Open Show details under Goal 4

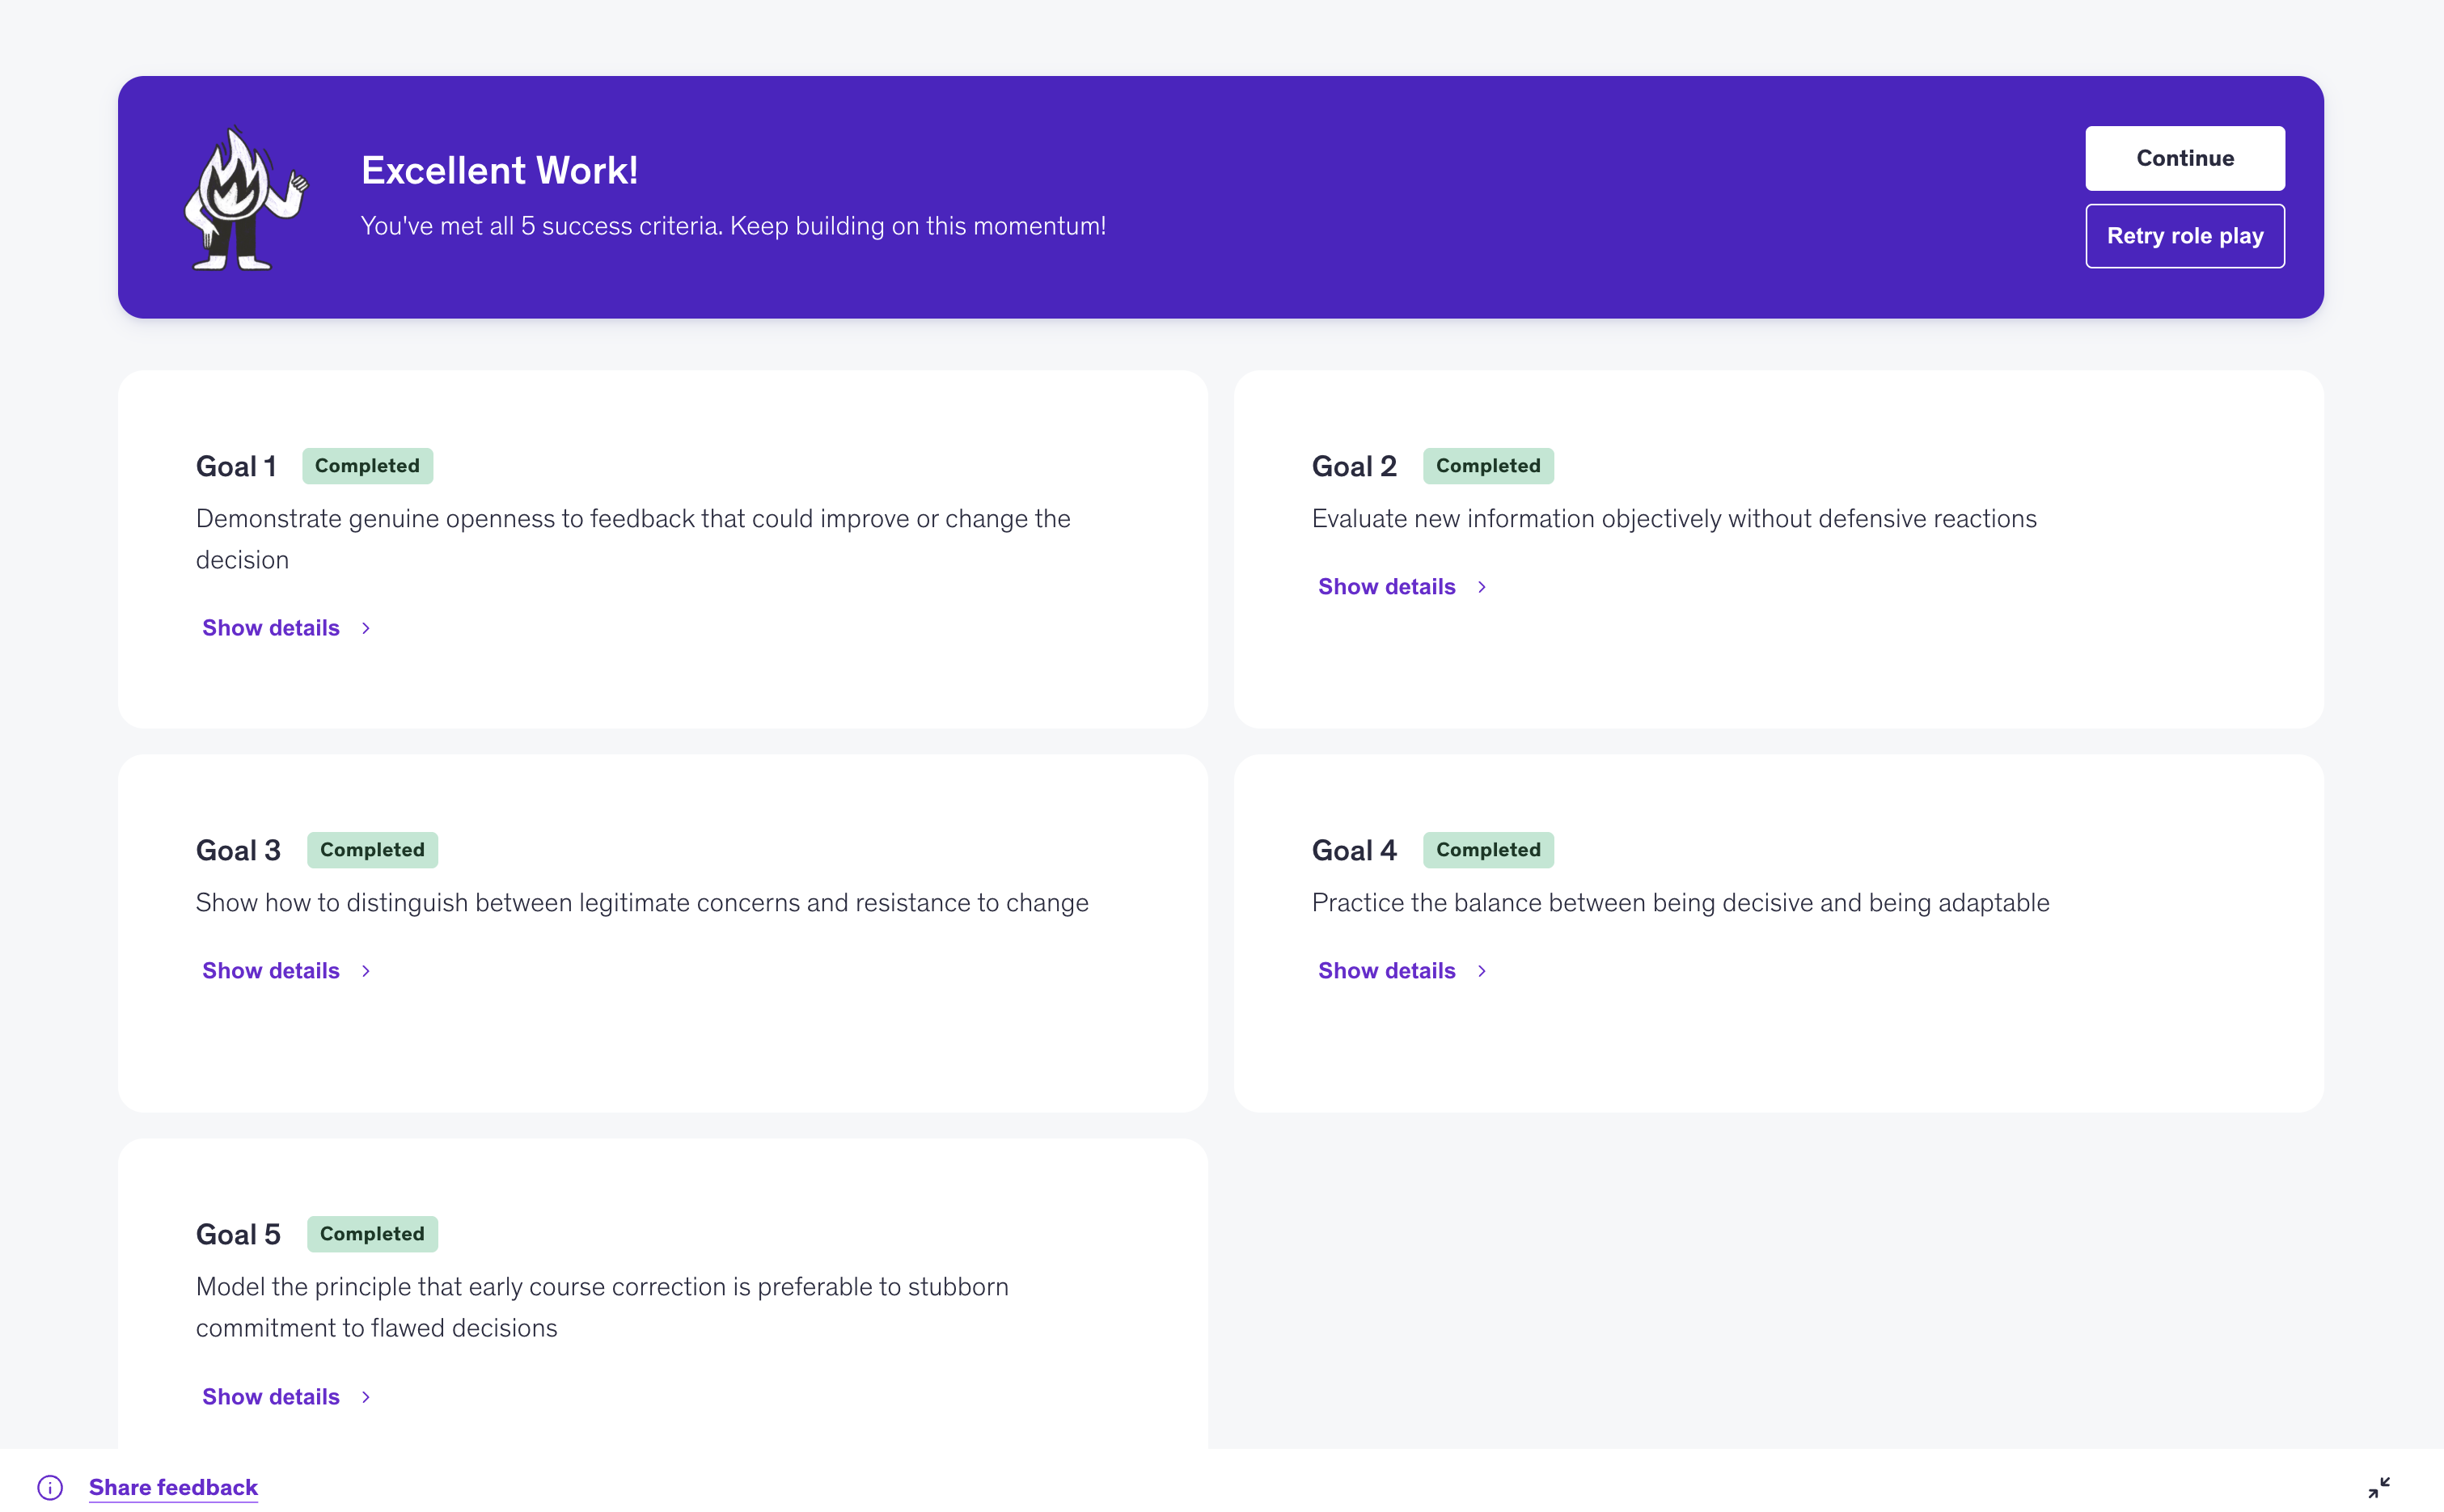click(1386, 971)
